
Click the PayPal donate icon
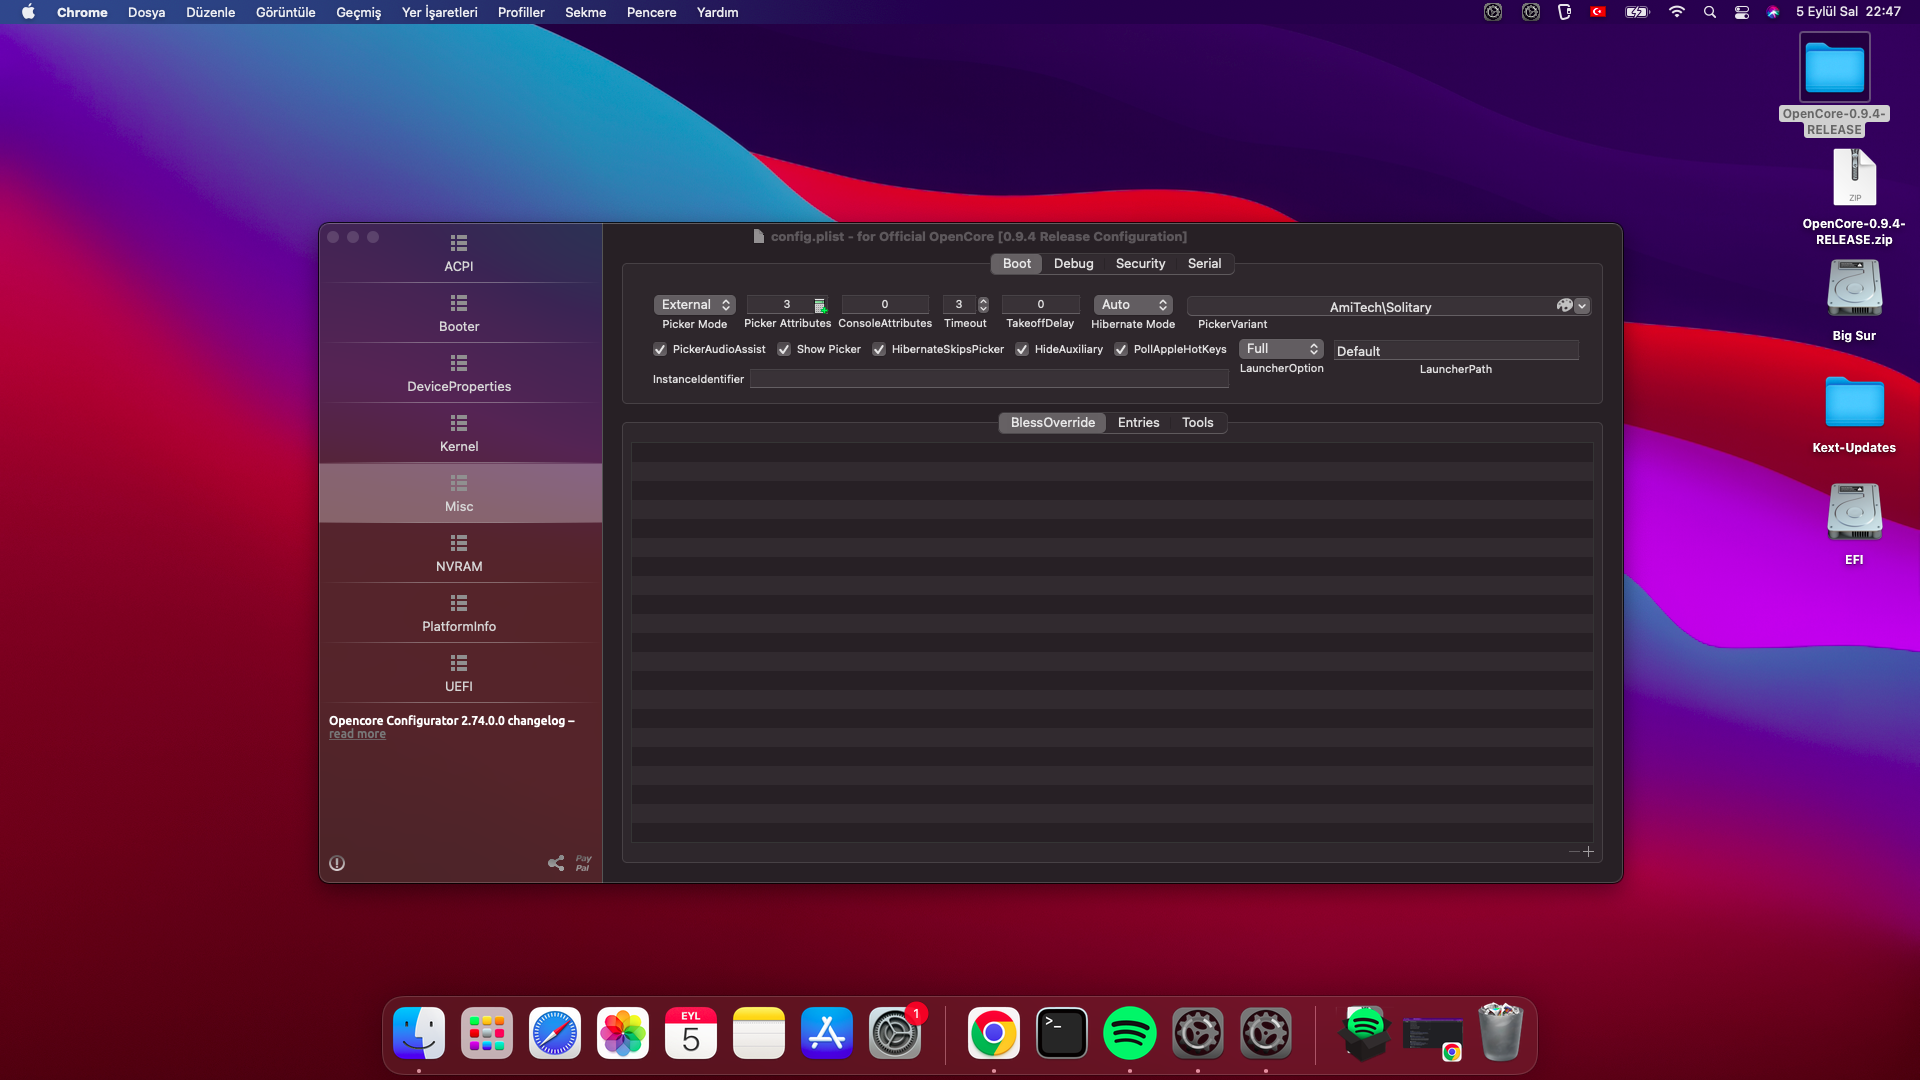point(583,863)
